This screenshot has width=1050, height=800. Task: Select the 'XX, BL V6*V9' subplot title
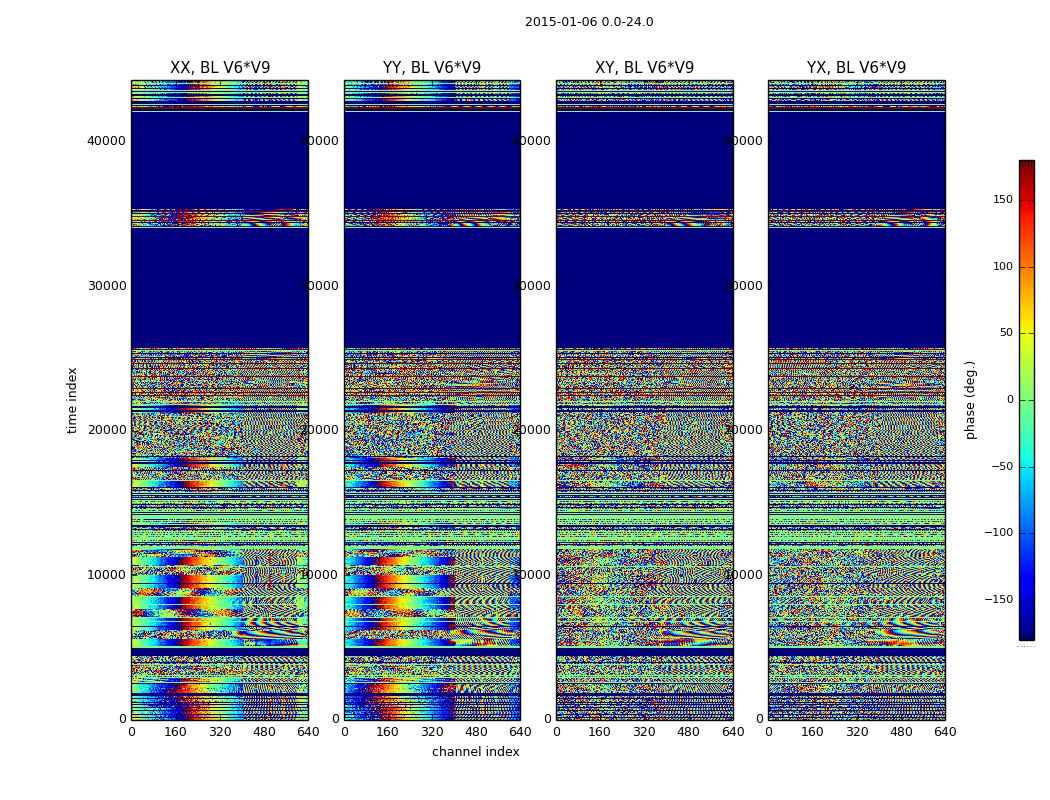[220, 68]
